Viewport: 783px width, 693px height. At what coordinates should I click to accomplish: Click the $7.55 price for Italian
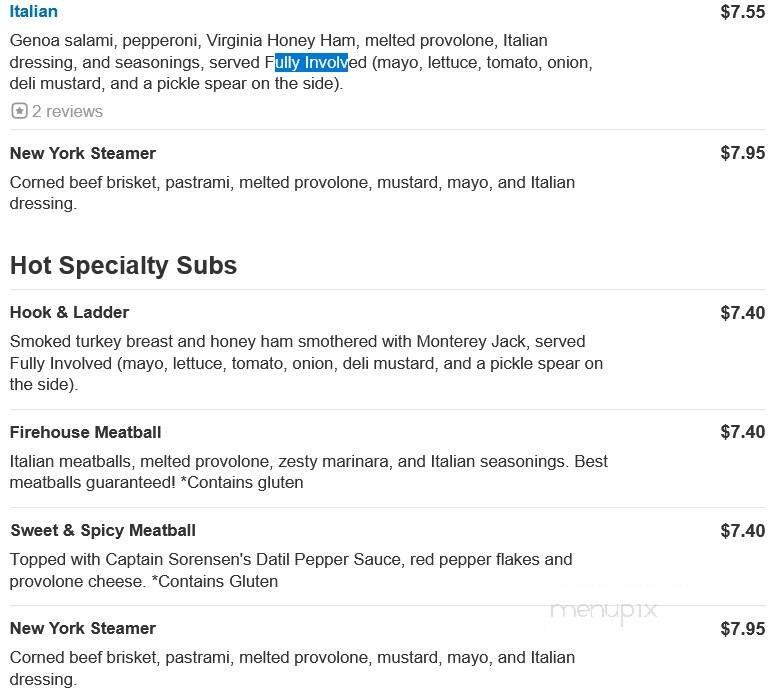742,12
